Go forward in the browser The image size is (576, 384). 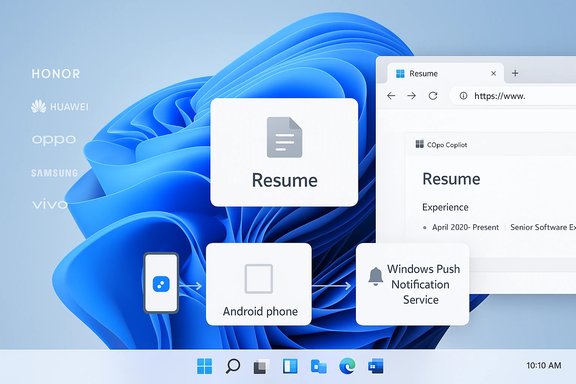(x=412, y=96)
